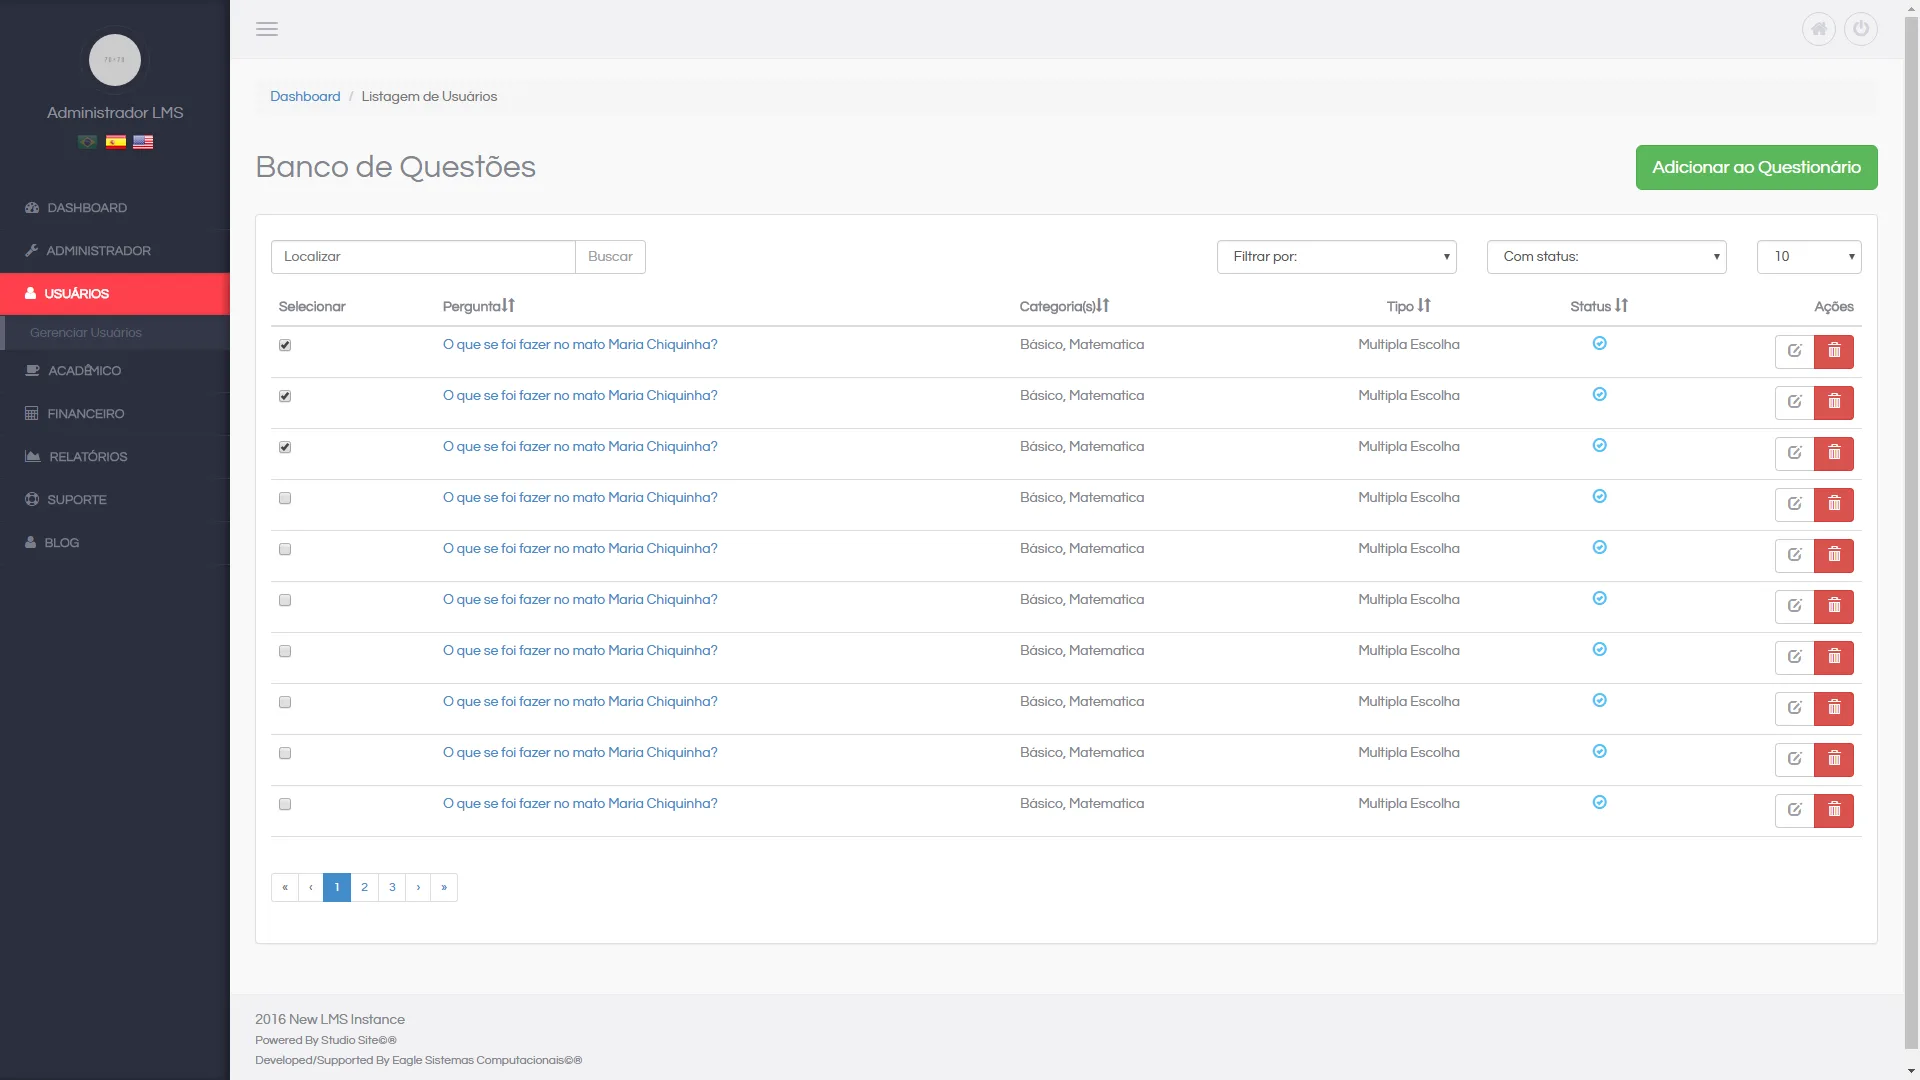1920x1080 pixels.
Task: Uncheck the third row's checkbox
Action: click(x=285, y=447)
